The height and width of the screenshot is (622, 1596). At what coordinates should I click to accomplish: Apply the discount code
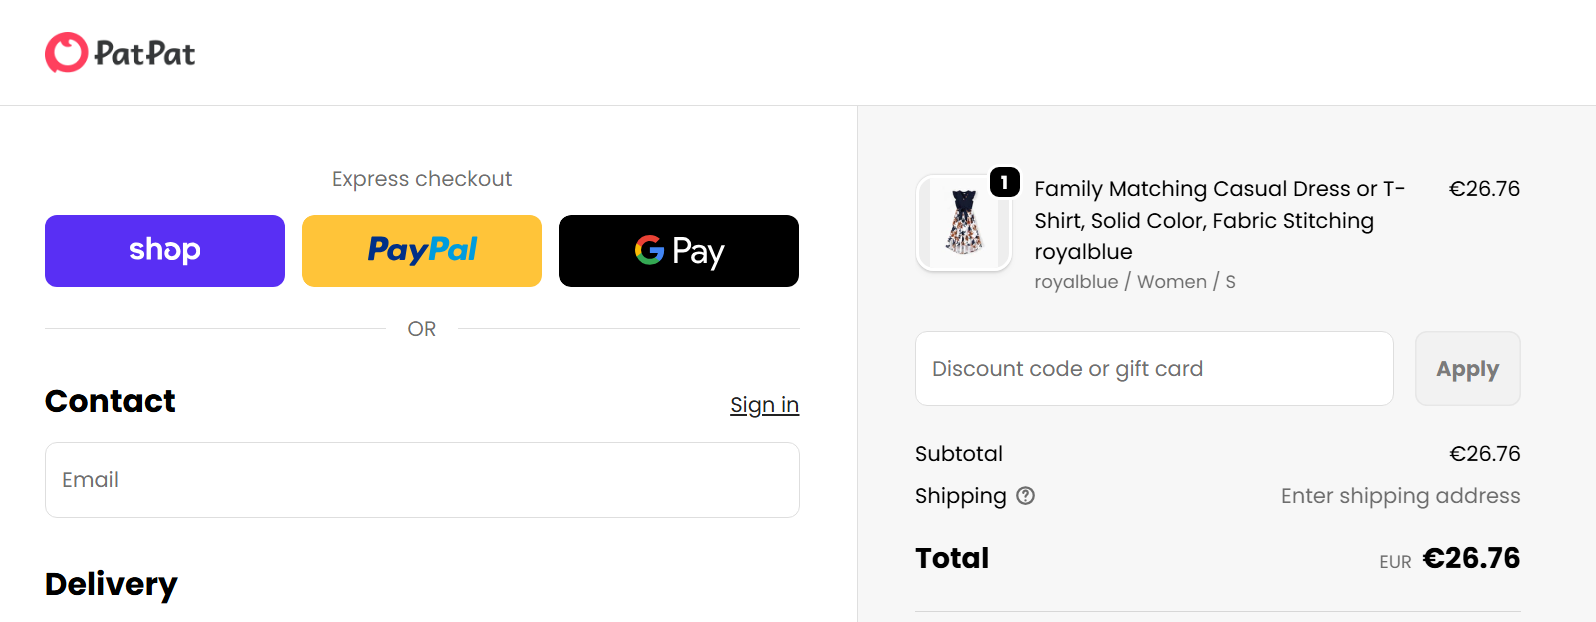coord(1467,368)
